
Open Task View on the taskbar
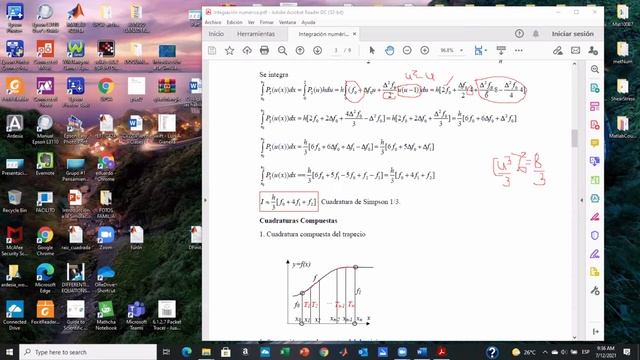166,352
